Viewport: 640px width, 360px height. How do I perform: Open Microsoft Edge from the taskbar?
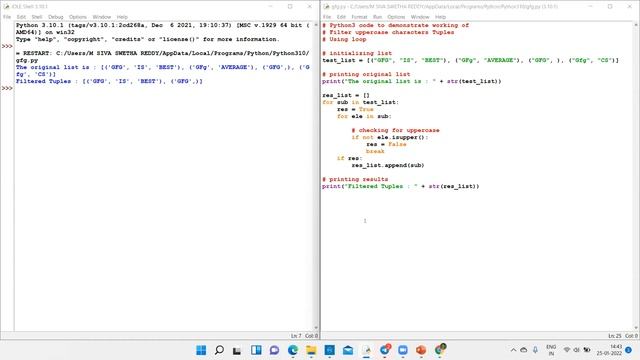(x=293, y=350)
